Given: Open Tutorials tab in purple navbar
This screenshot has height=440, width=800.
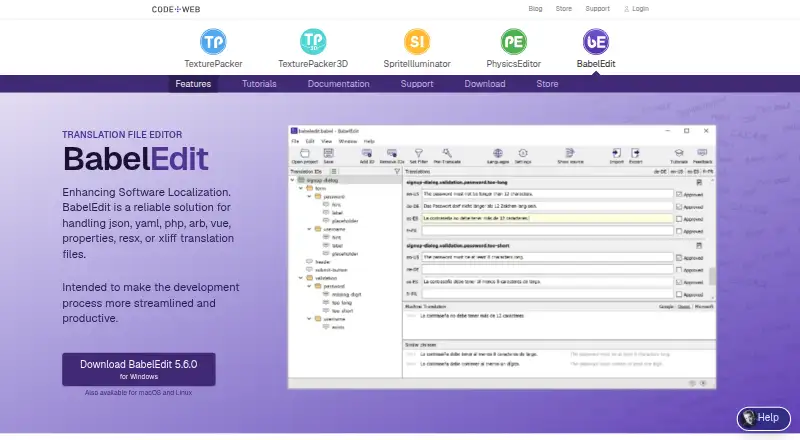Looking at the screenshot, I should 259,84.
